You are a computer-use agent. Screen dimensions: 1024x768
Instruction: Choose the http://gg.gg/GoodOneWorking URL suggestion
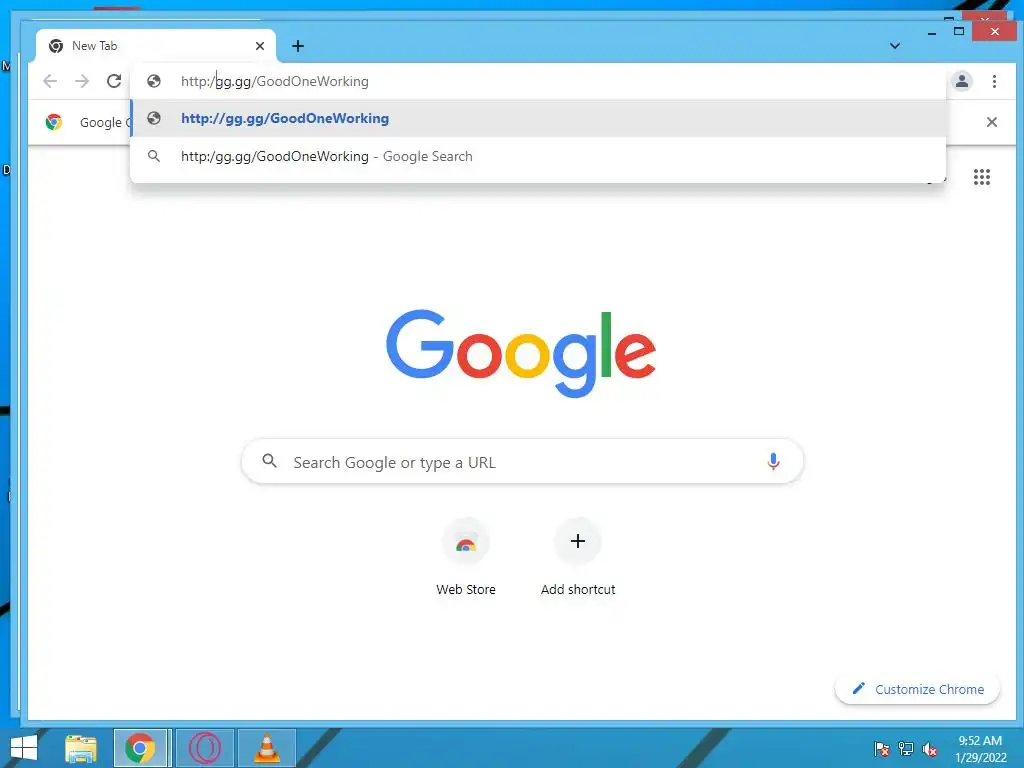(x=538, y=118)
